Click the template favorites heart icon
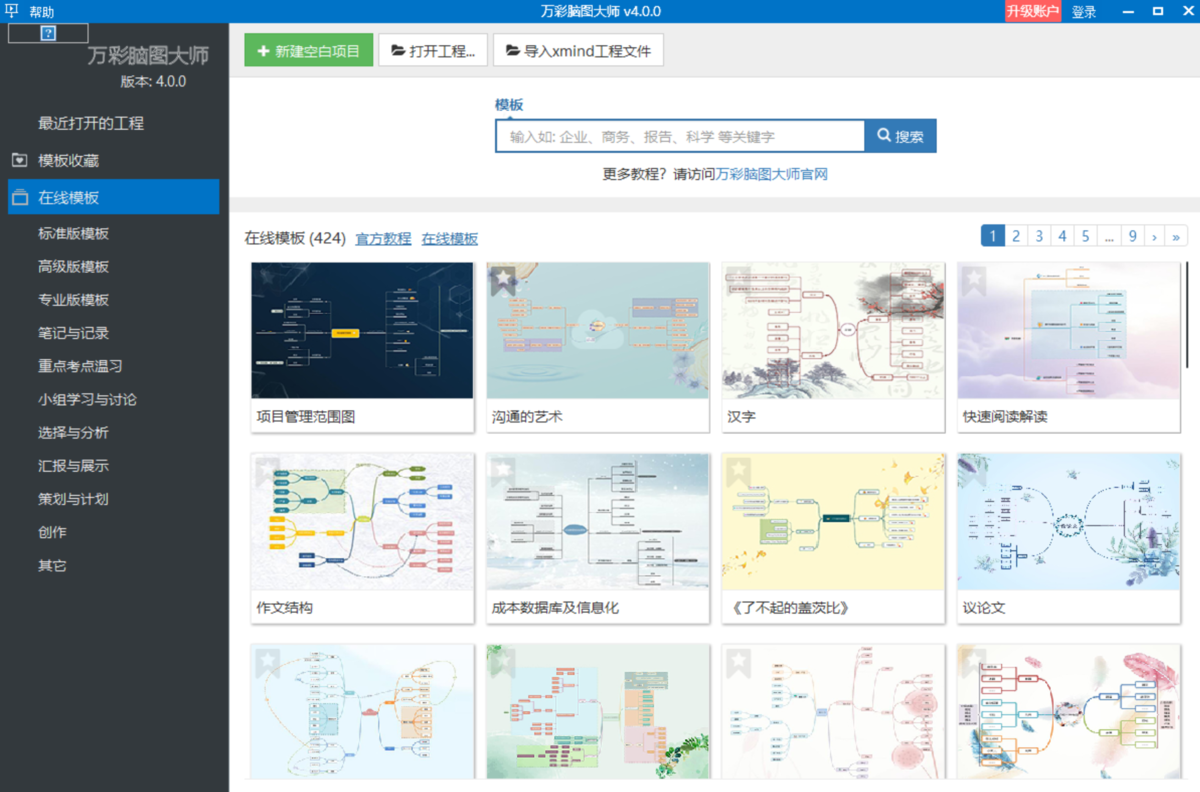Image resolution: width=1200 pixels, height=792 pixels. pos(19,160)
